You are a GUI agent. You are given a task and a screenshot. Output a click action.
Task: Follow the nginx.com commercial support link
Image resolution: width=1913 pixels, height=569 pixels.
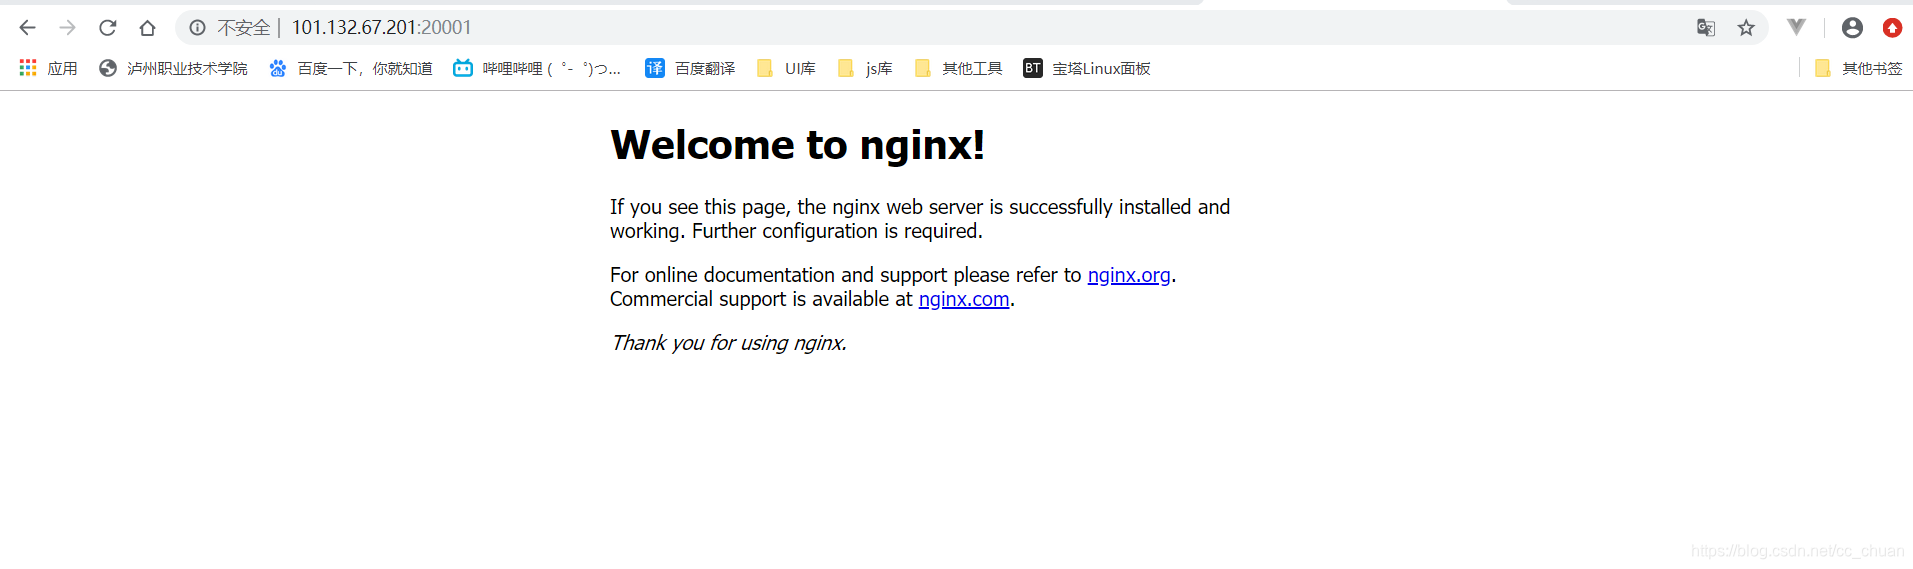tap(964, 299)
